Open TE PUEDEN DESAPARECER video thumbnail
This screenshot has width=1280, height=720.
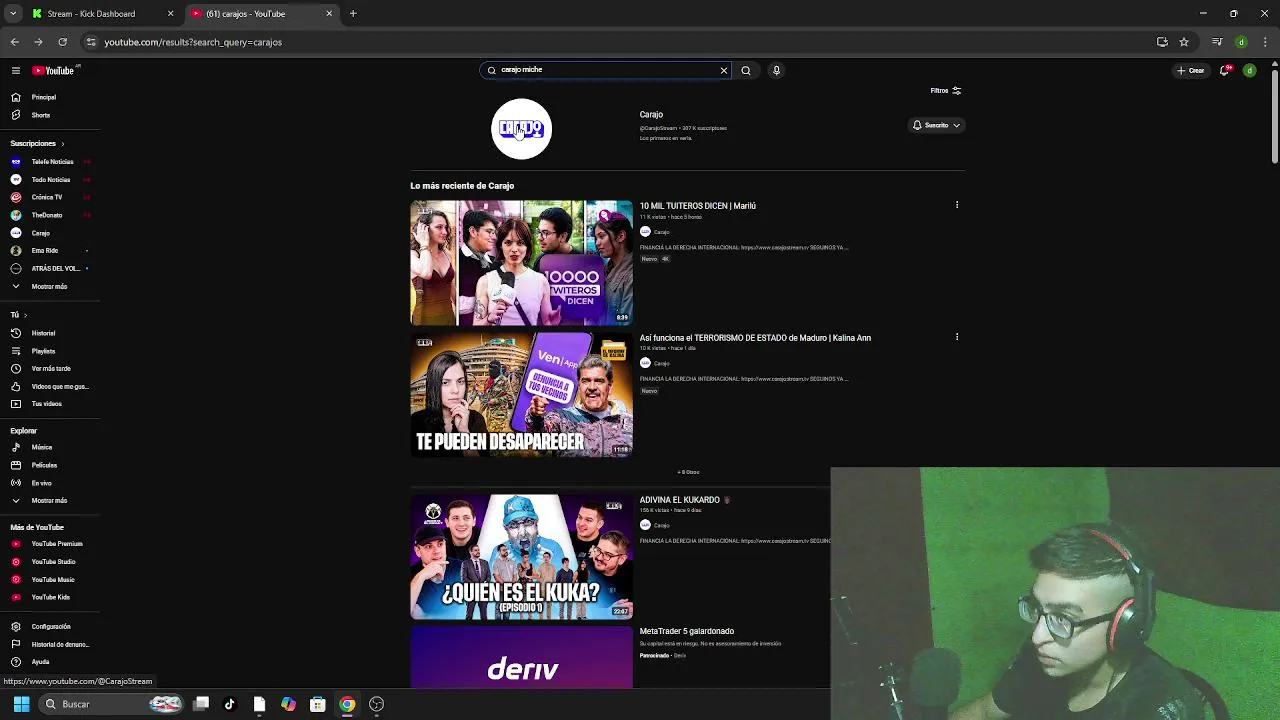pos(521,395)
